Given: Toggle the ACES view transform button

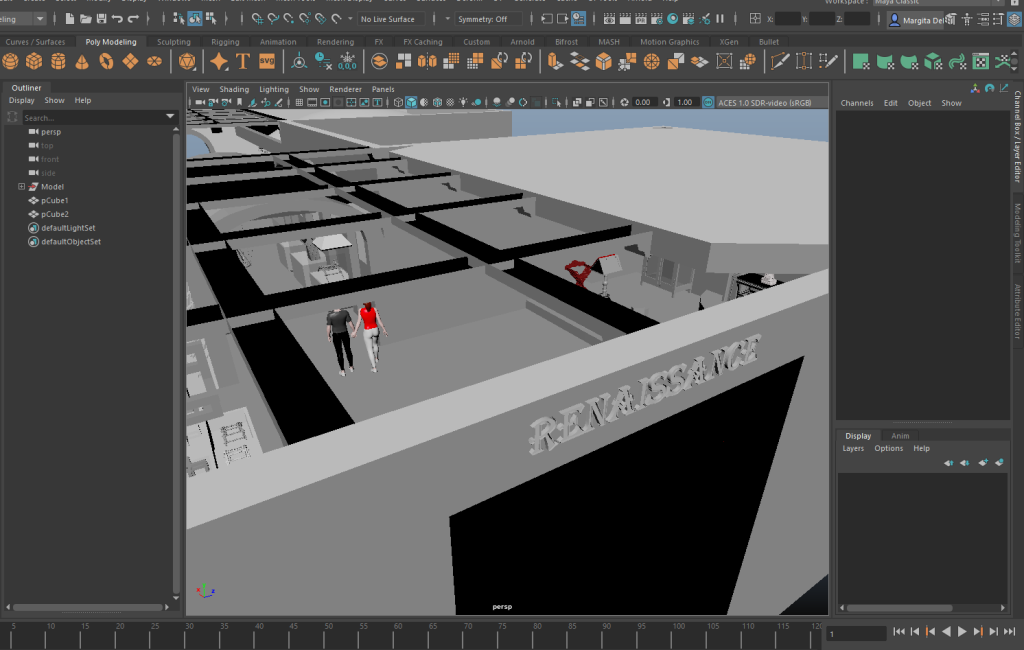Looking at the screenshot, I should point(708,103).
